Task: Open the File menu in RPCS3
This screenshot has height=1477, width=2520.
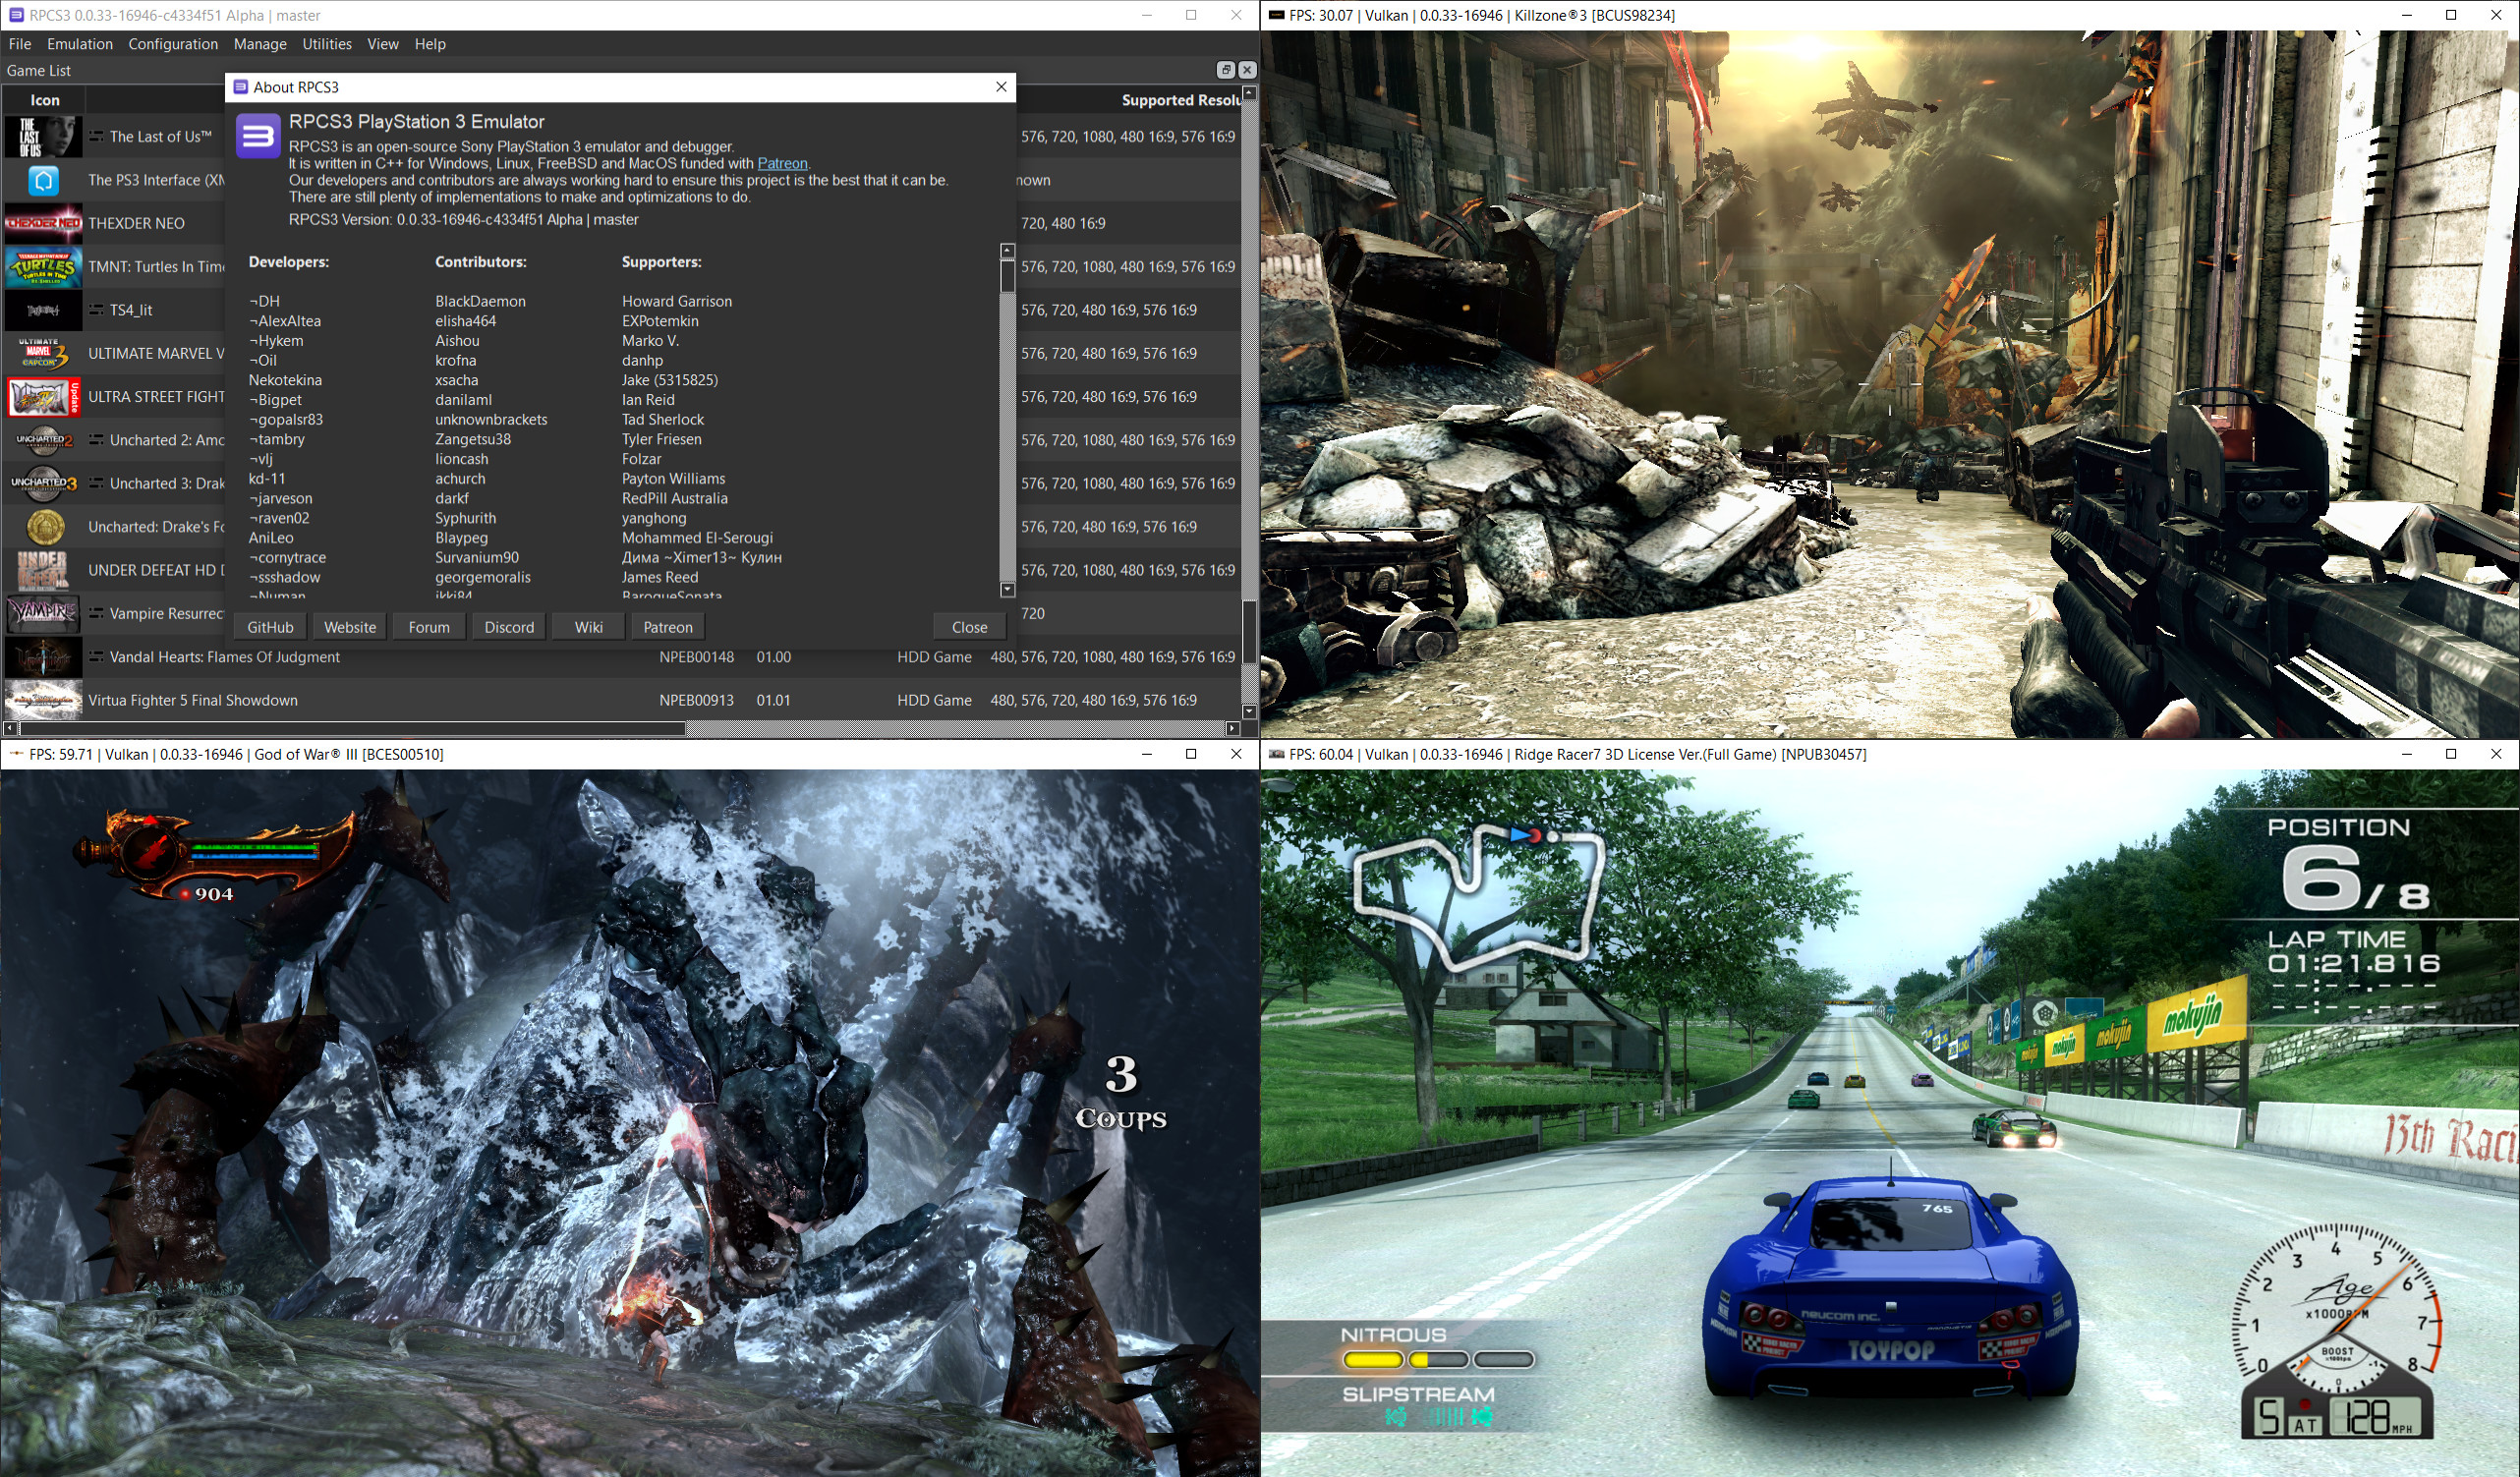Action: (20, 44)
